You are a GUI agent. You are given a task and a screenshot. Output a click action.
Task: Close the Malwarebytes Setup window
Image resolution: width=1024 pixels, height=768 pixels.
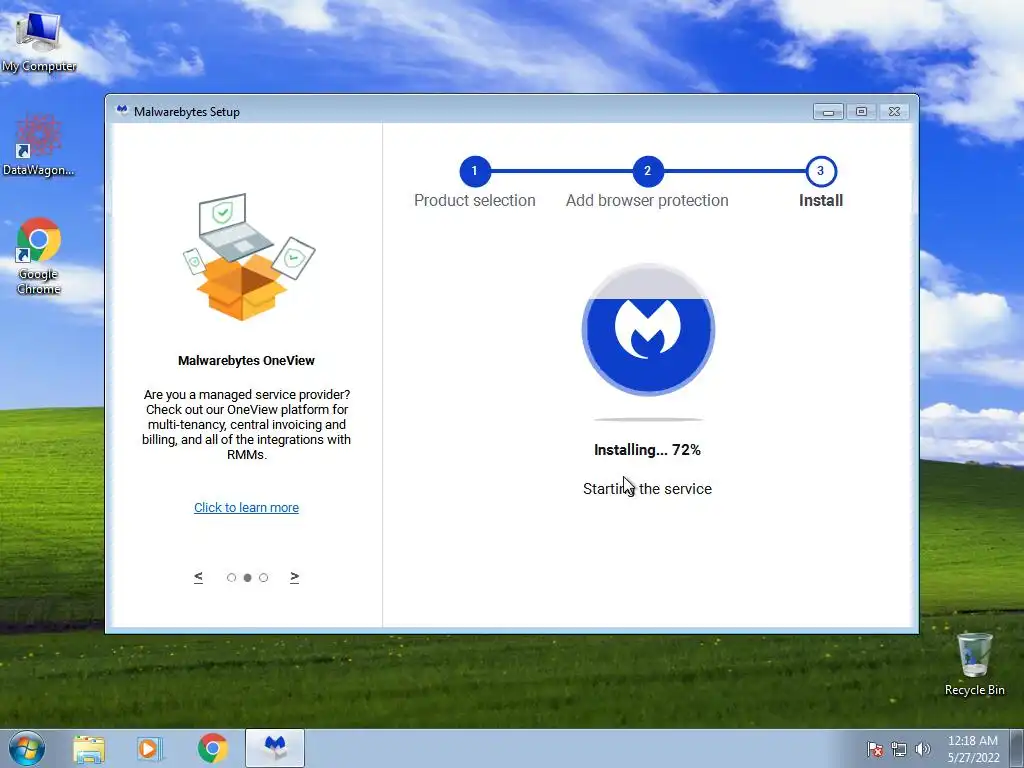click(895, 112)
